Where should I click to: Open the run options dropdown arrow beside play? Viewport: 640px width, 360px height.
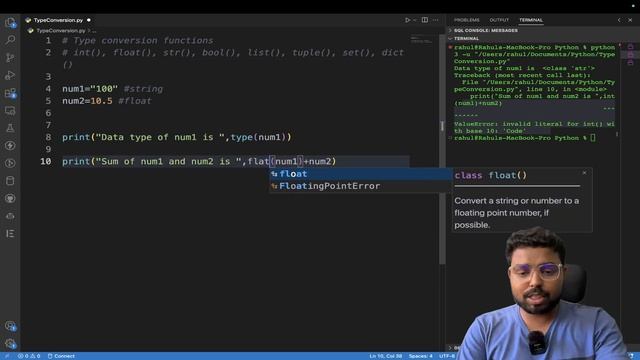(x=414, y=20)
